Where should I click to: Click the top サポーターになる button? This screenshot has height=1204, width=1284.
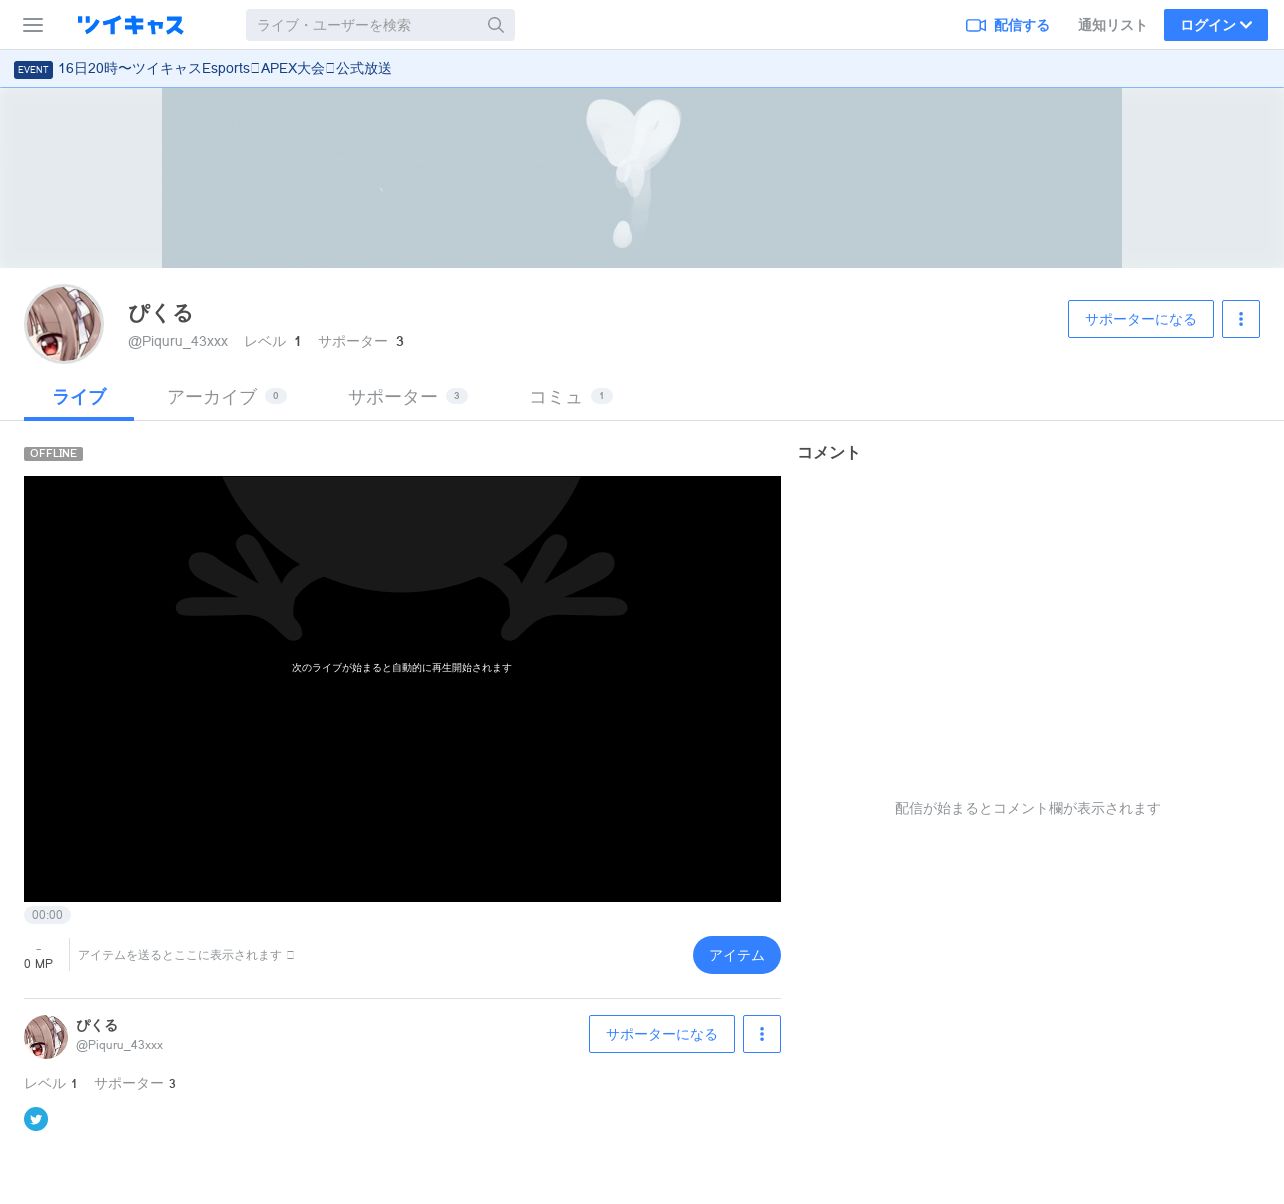coord(1141,319)
